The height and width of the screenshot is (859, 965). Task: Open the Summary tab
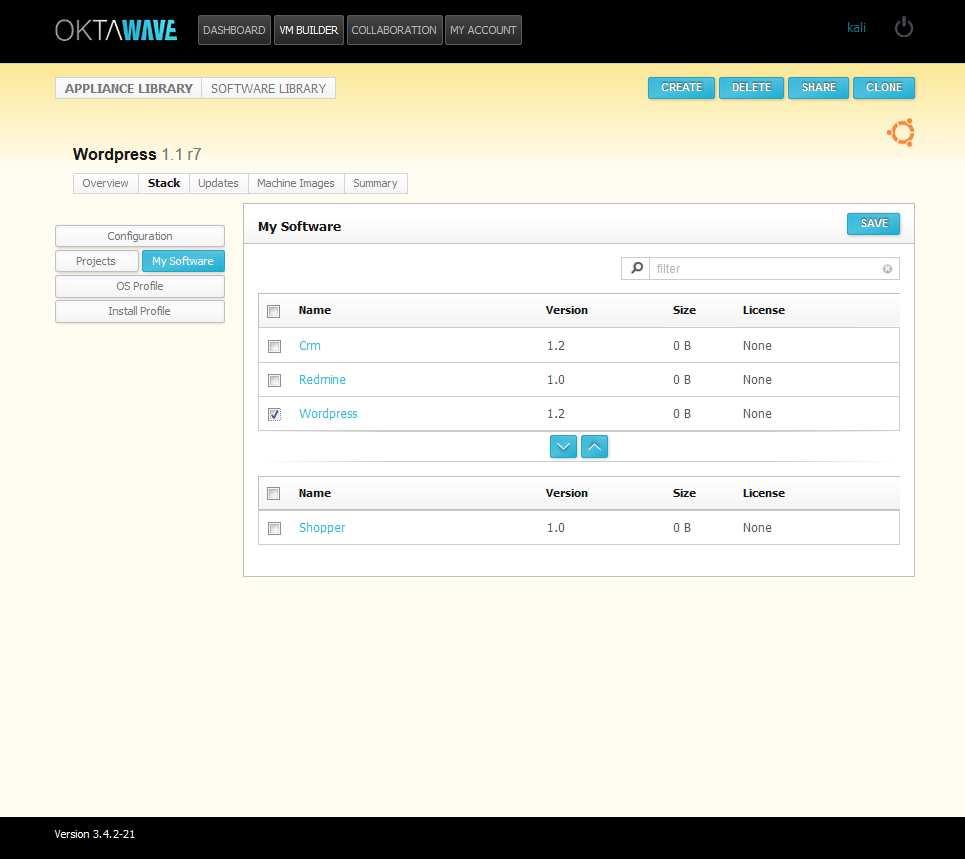(375, 183)
